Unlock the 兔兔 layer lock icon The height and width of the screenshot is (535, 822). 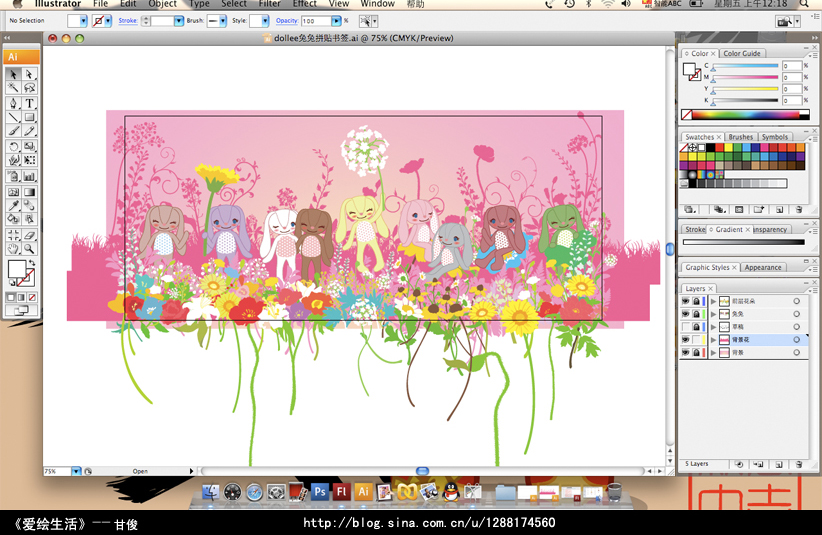696,314
